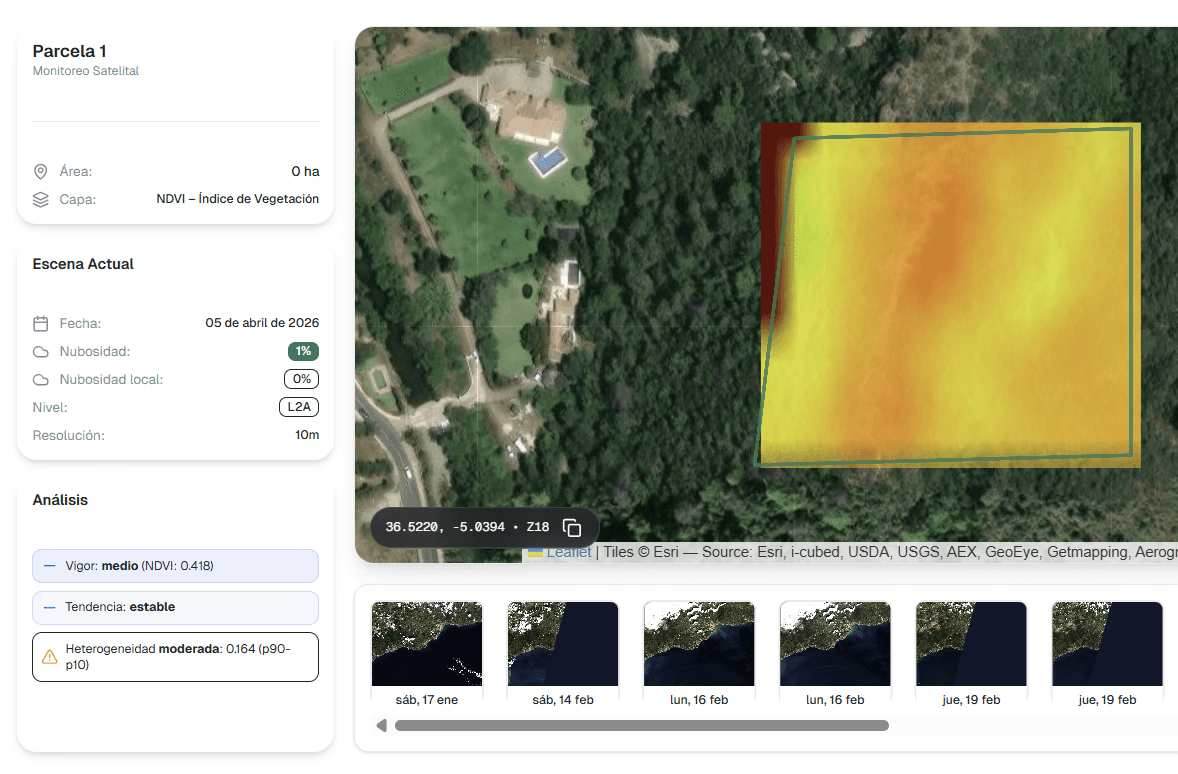Click the coordinates text 36.5220, -5.0394

pos(445,528)
